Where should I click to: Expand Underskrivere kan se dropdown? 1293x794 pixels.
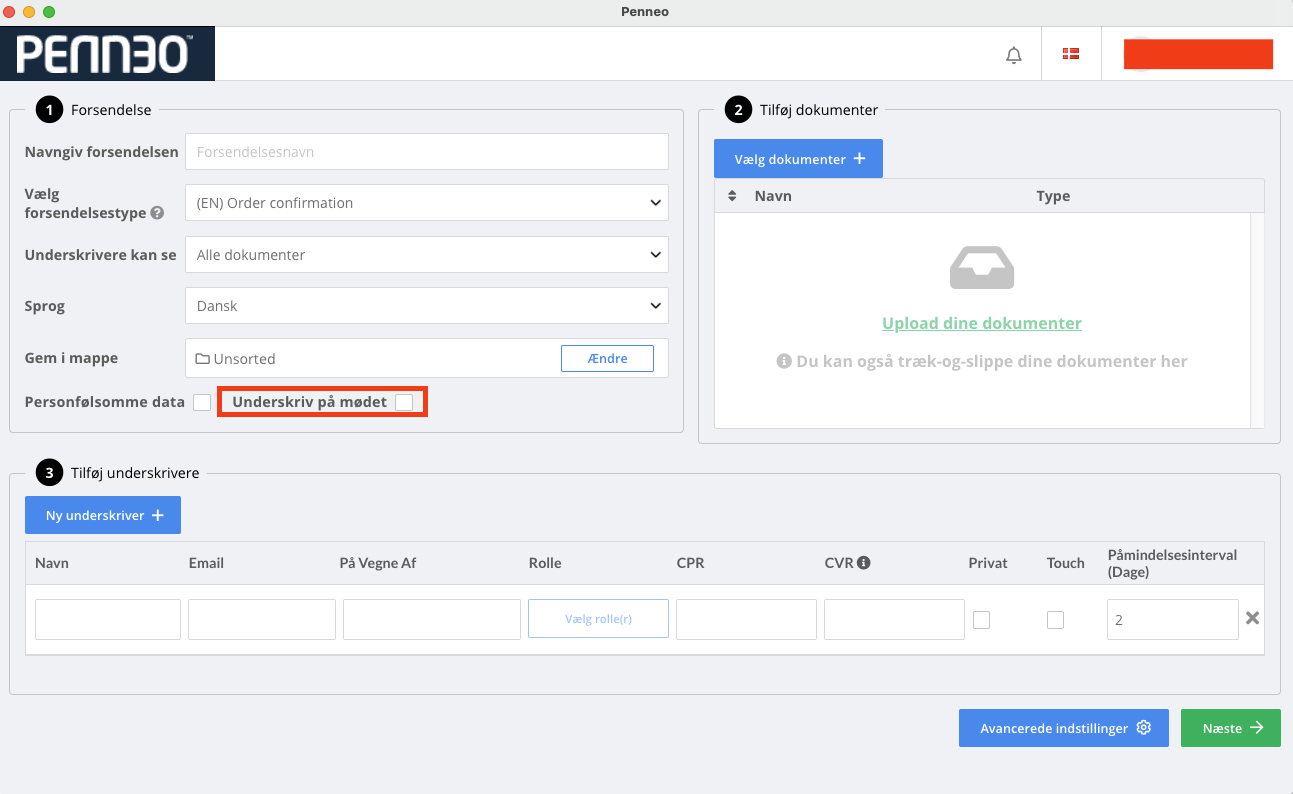coord(427,255)
